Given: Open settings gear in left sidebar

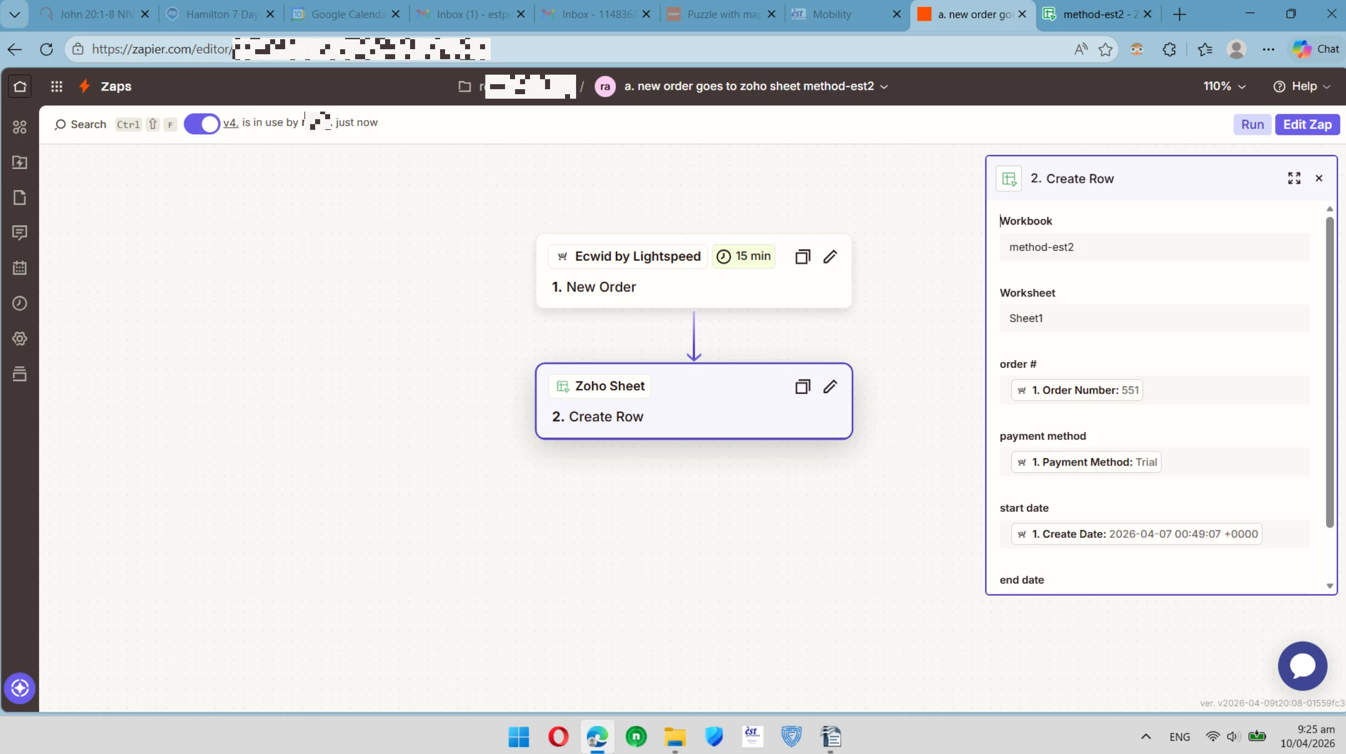Looking at the screenshot, I should [20, 339].
